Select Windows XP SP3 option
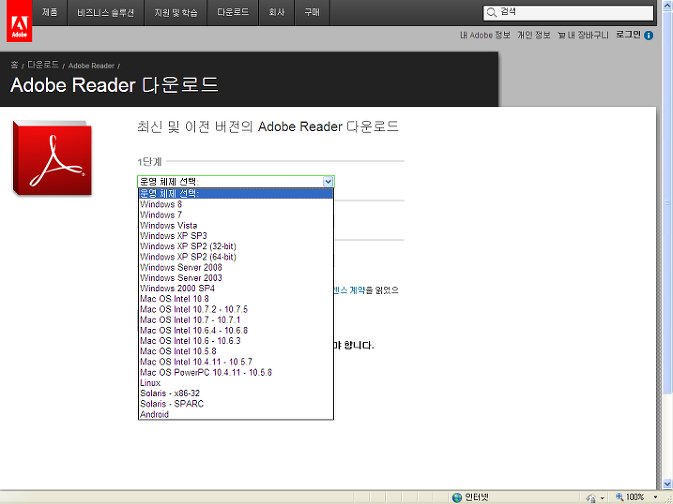 point(236,236)
